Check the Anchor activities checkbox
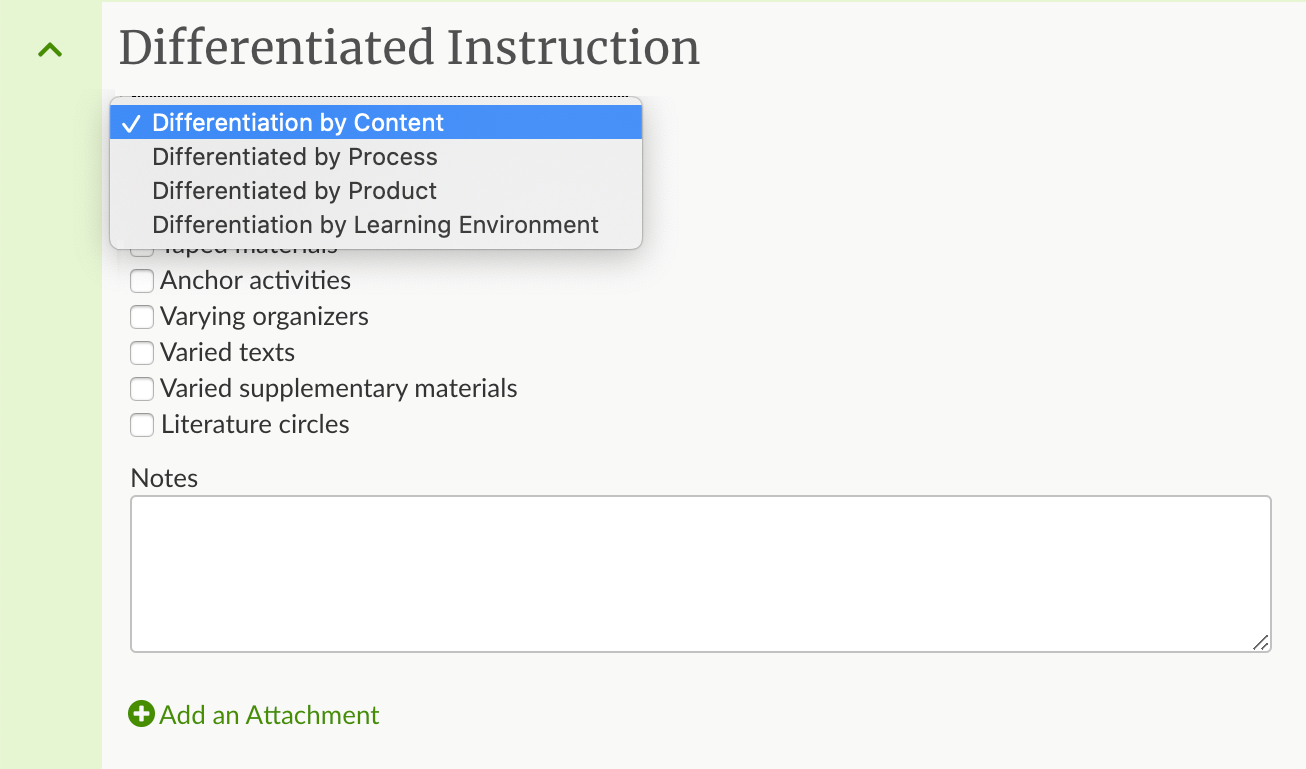 tap(142, 281)
